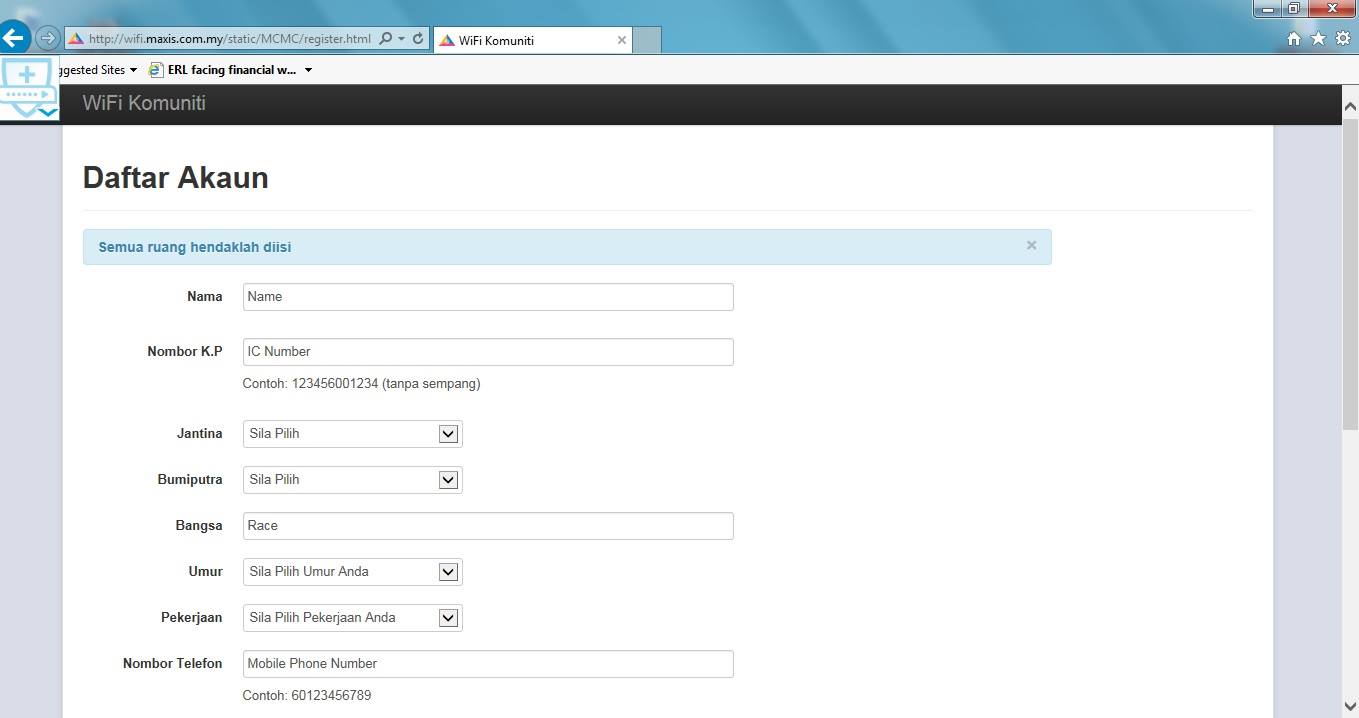This screenshot has height=718, width=1359.
Task: Click the monitor overlay icon at top-left
Action: [29, 88]
